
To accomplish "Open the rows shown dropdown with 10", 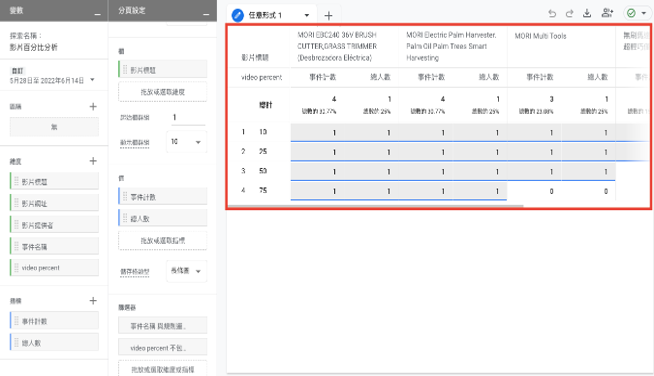I will (x=186, y=142).
